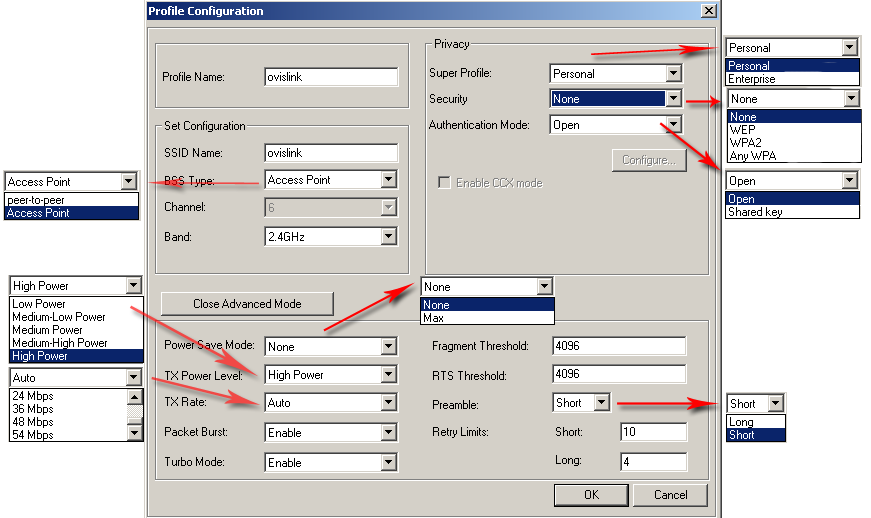Focus the SSID Name input field
Screen dimensions: 871x518
(x=331, y=153)
